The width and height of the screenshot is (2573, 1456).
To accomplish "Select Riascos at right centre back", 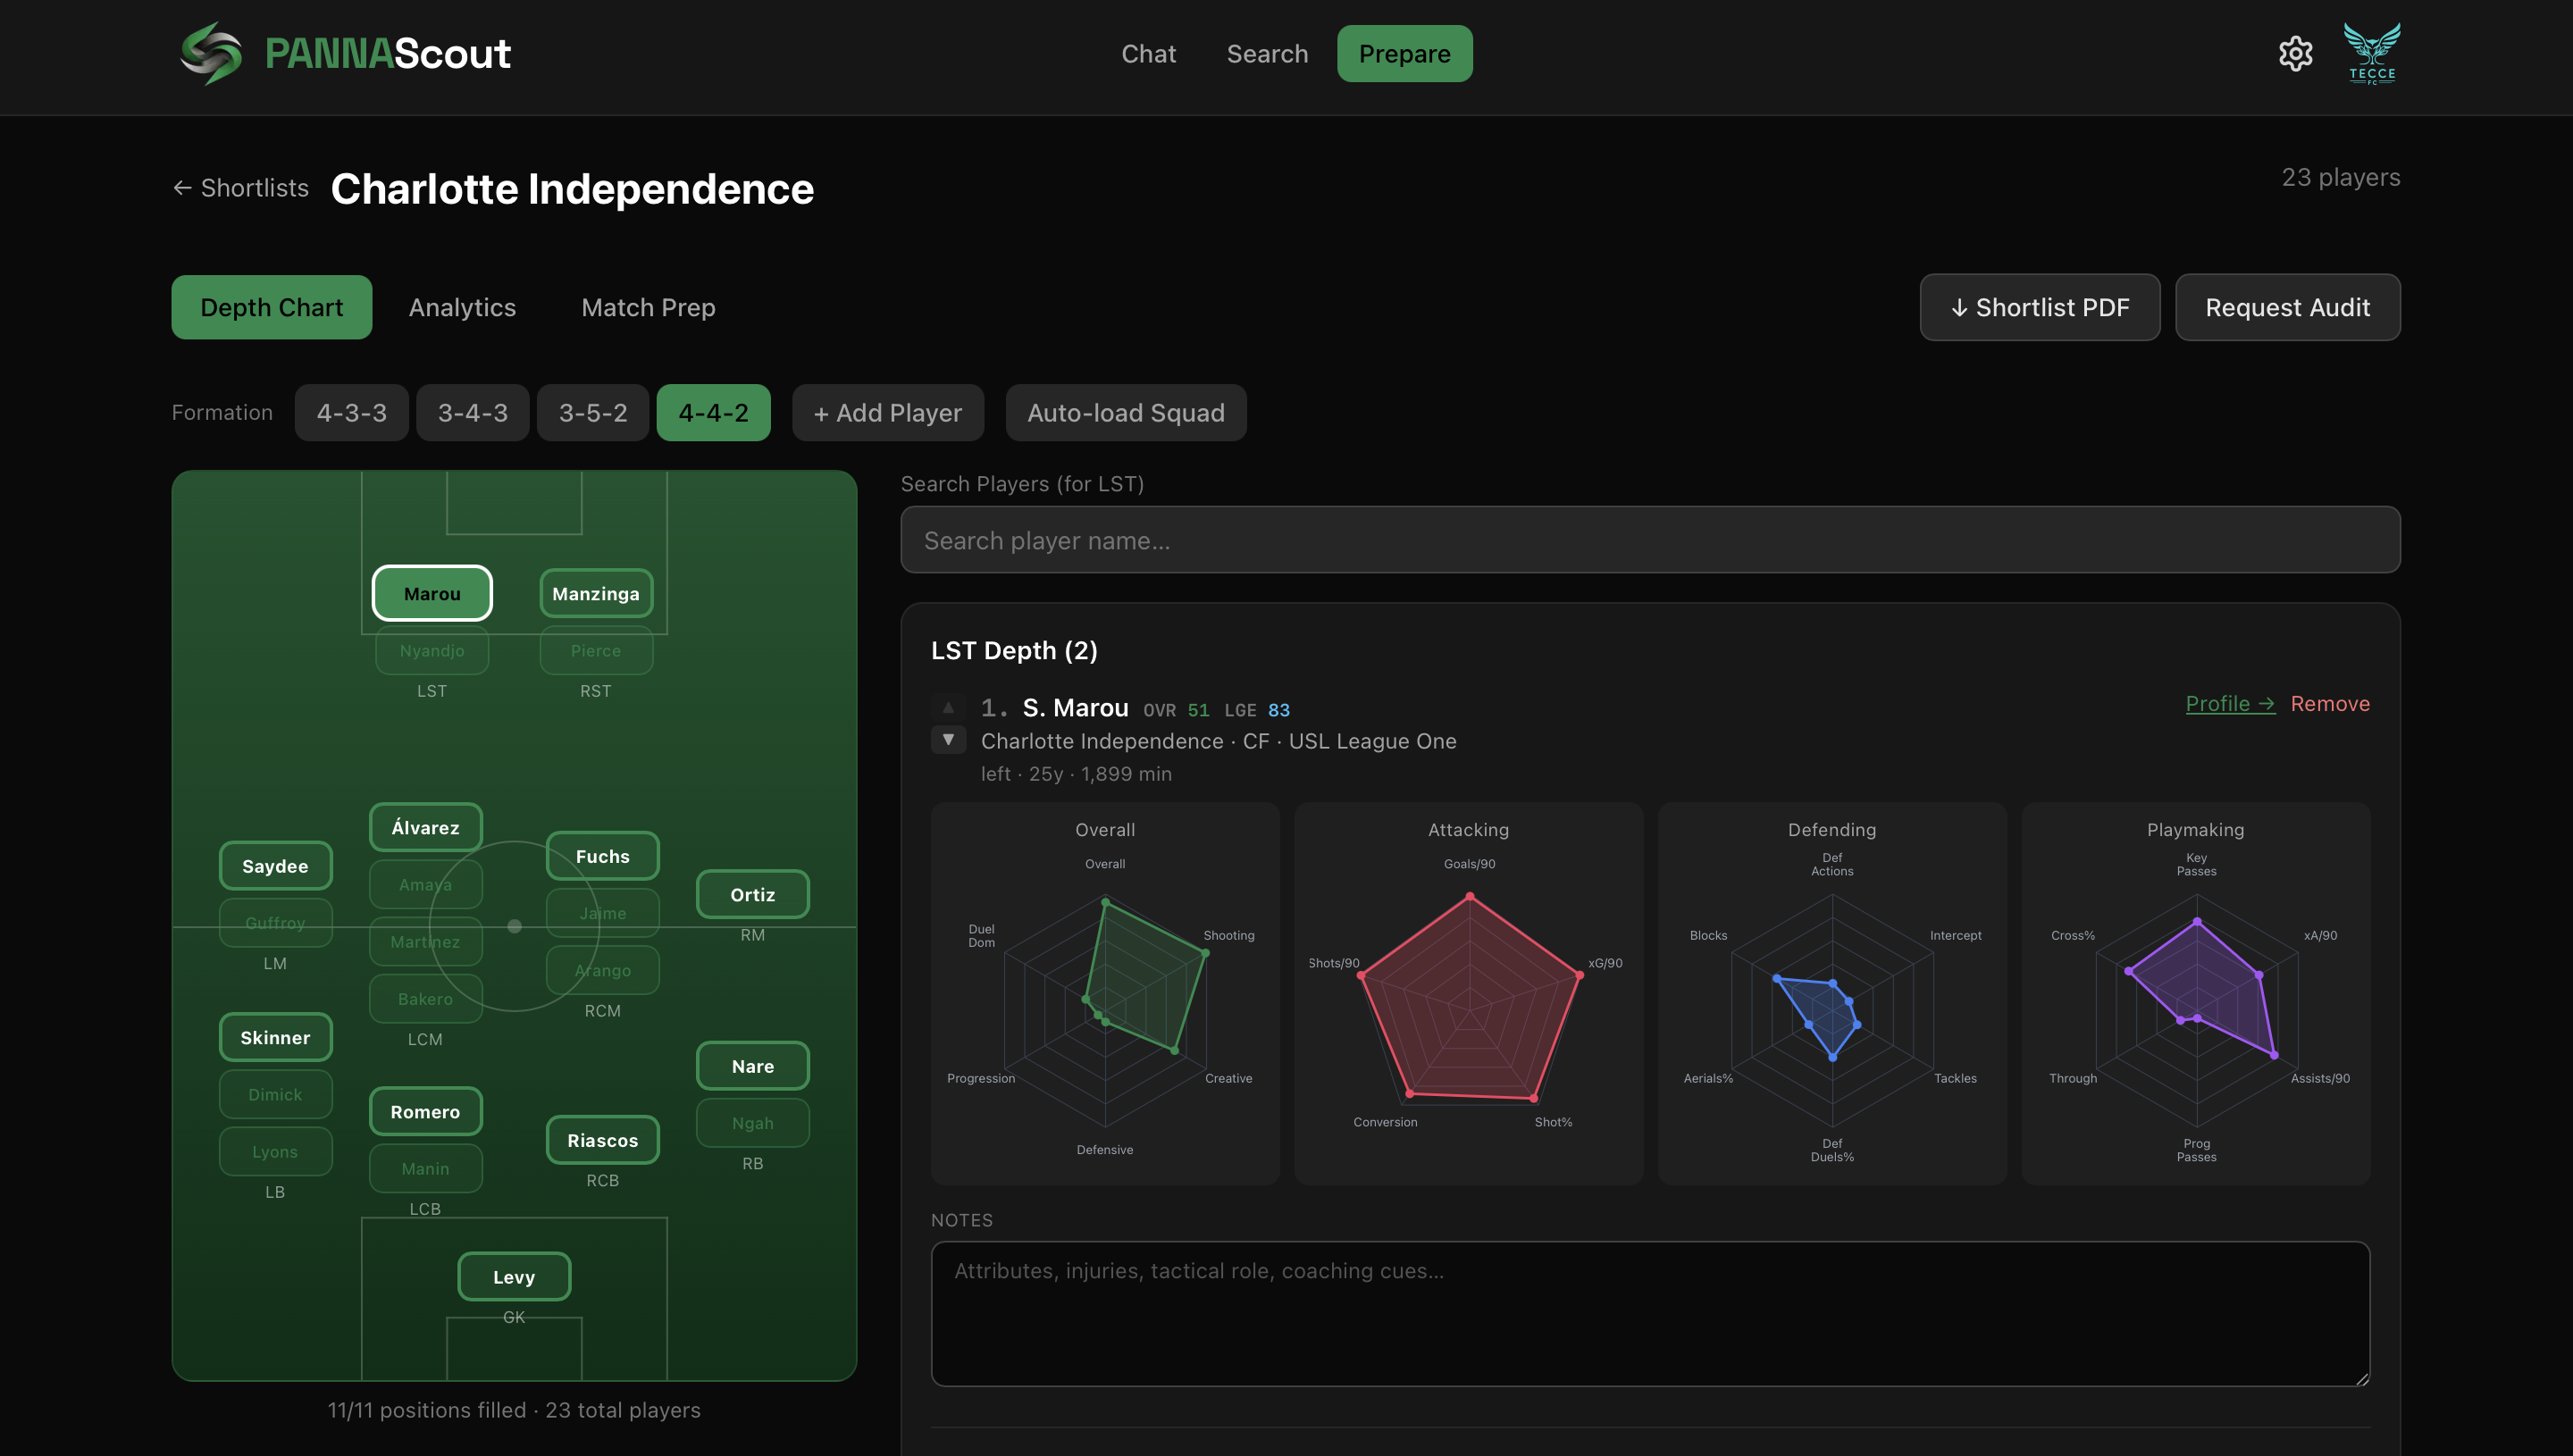I will (x=602, y=1141).
